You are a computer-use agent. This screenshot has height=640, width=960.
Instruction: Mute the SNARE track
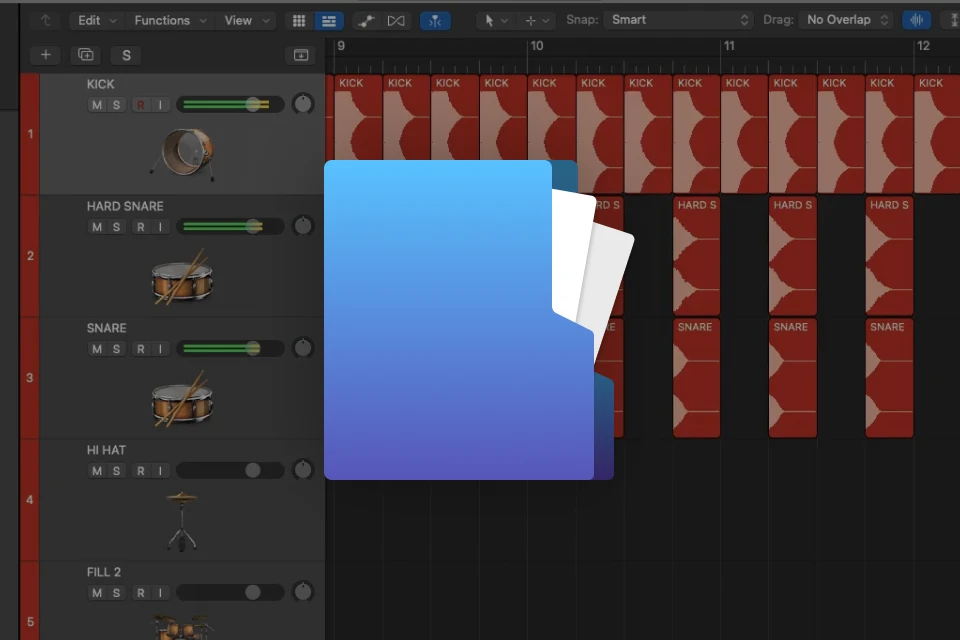pyautogui.click(x=97, y=348)
